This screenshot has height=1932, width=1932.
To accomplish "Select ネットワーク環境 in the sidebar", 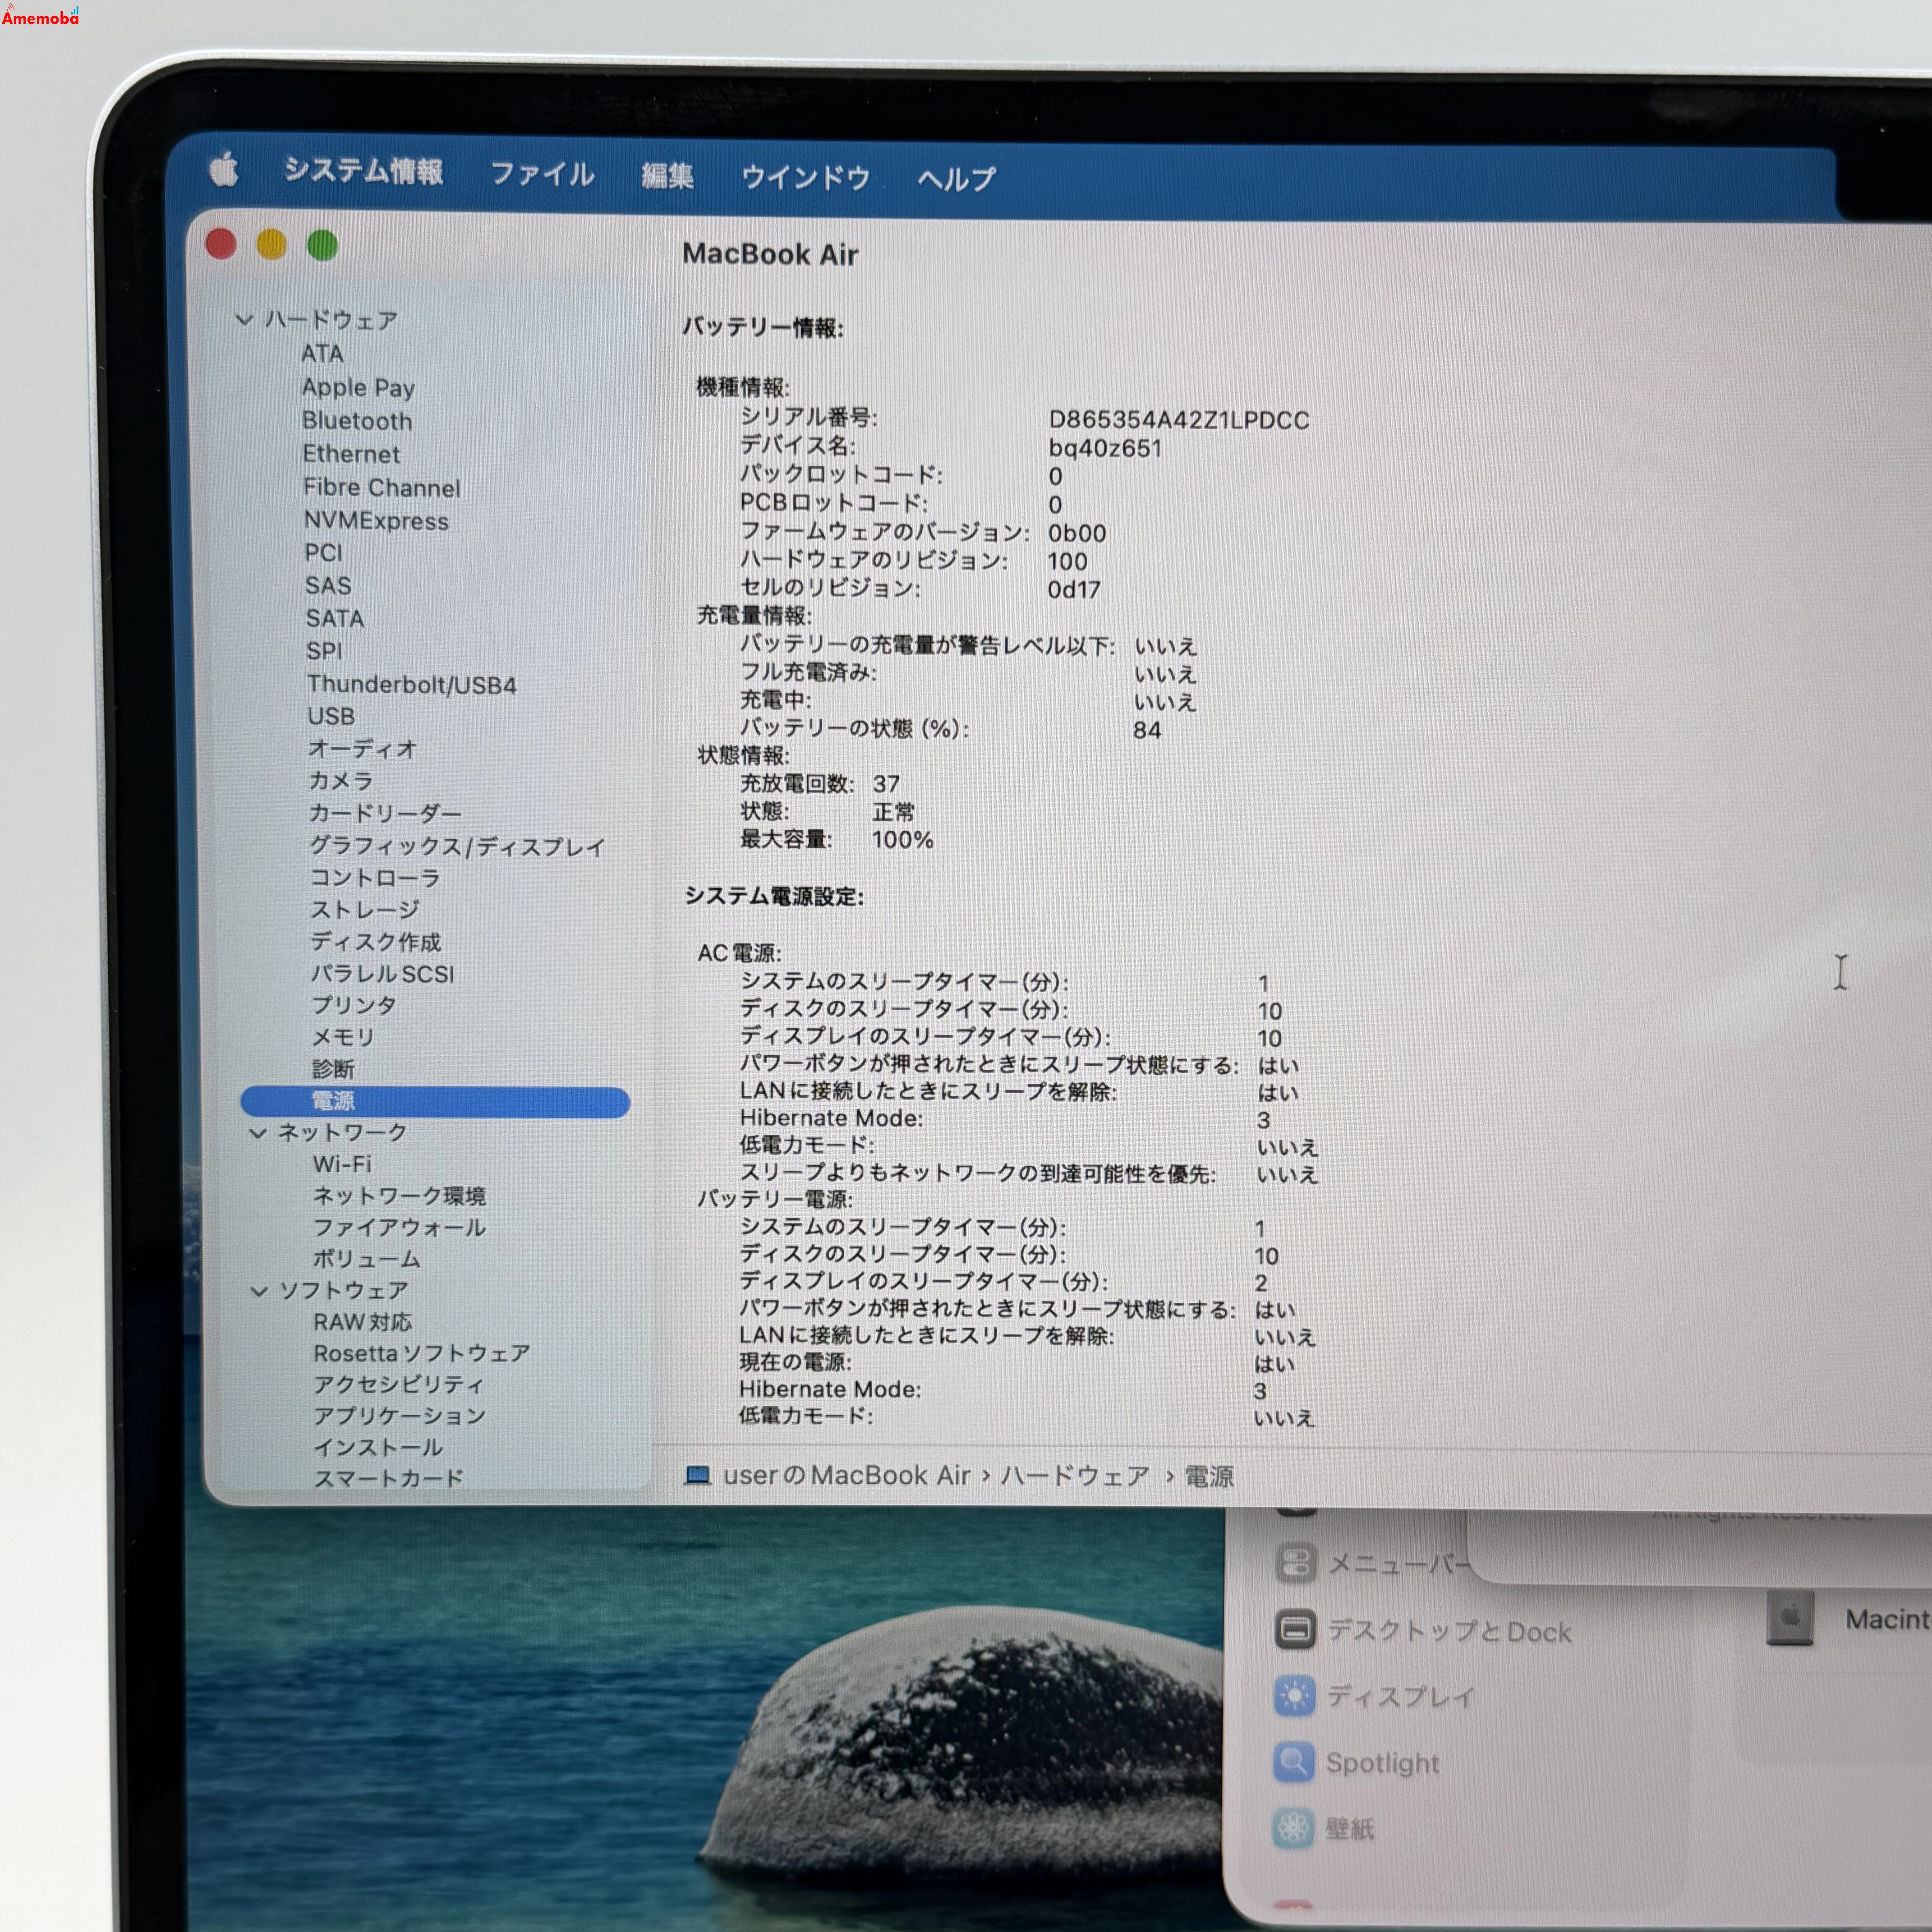I will pyautogui.click(x=399, y=1196).
